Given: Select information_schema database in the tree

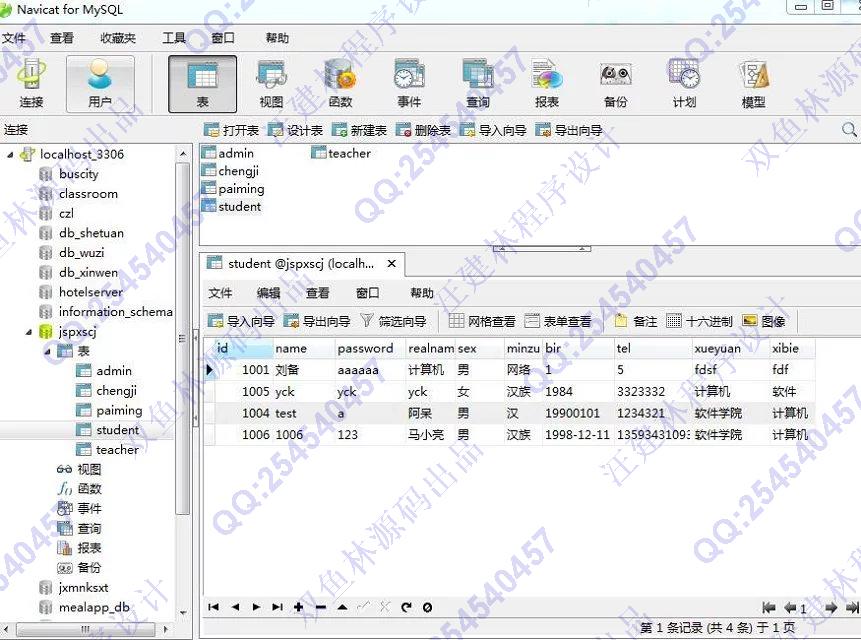Looking at the screenshot, I should pos(116,312).
